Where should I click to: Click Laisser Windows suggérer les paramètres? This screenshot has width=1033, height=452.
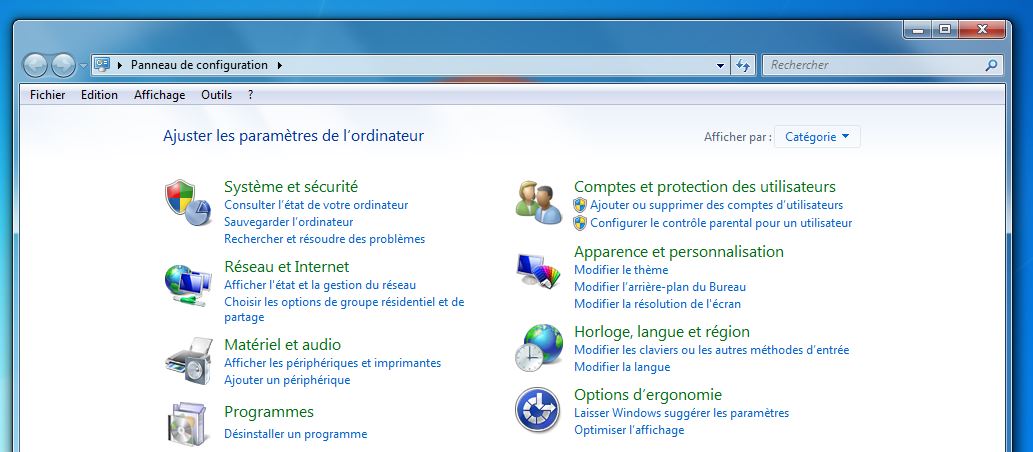coord(681,413)
